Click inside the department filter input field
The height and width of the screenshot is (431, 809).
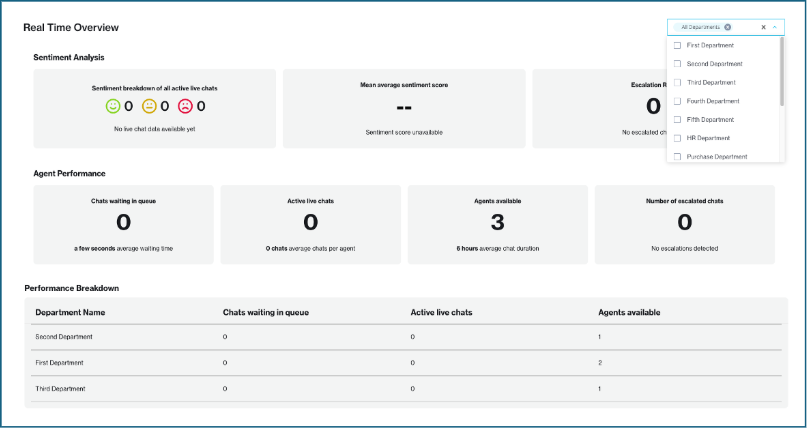(x=745, y=27)
